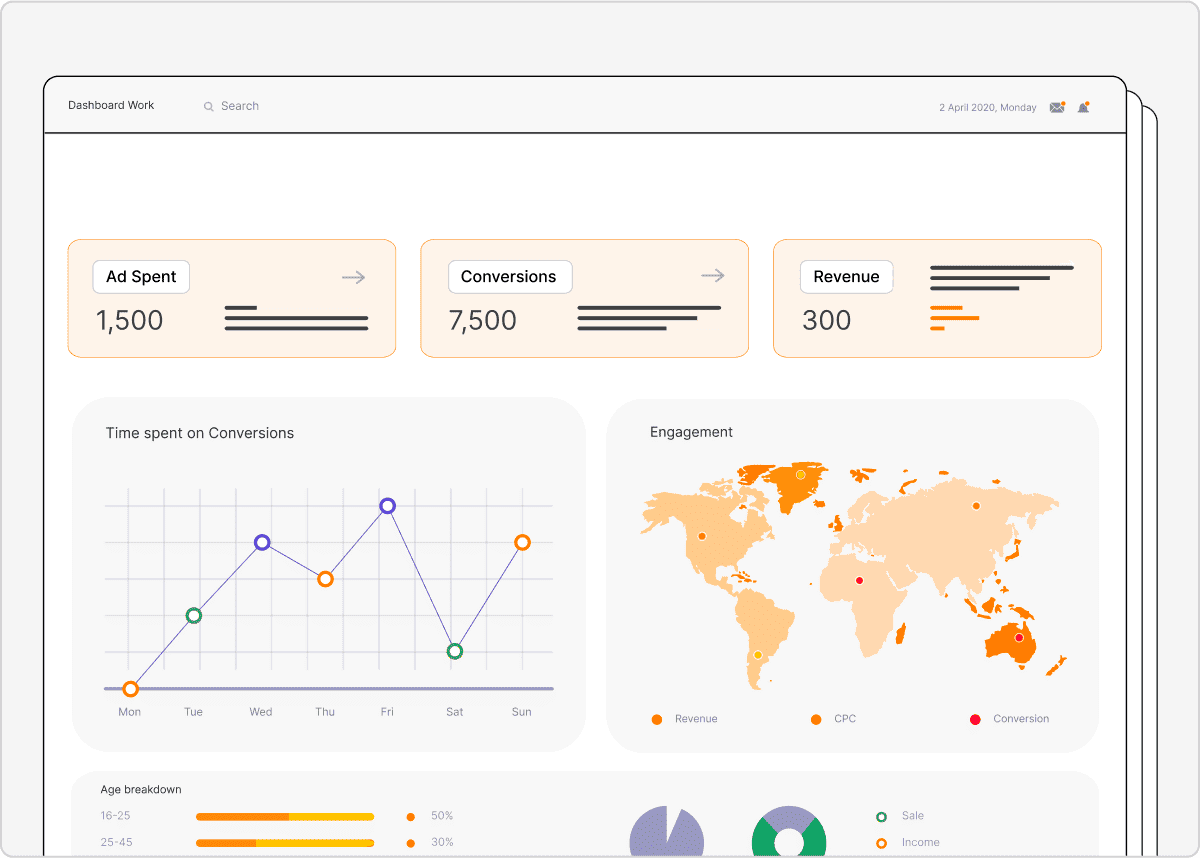Image resolution: width=1200 pixels, height=858 pixels.
Task: Select the CPC legend dot under the map
Action: pos(816,719)
